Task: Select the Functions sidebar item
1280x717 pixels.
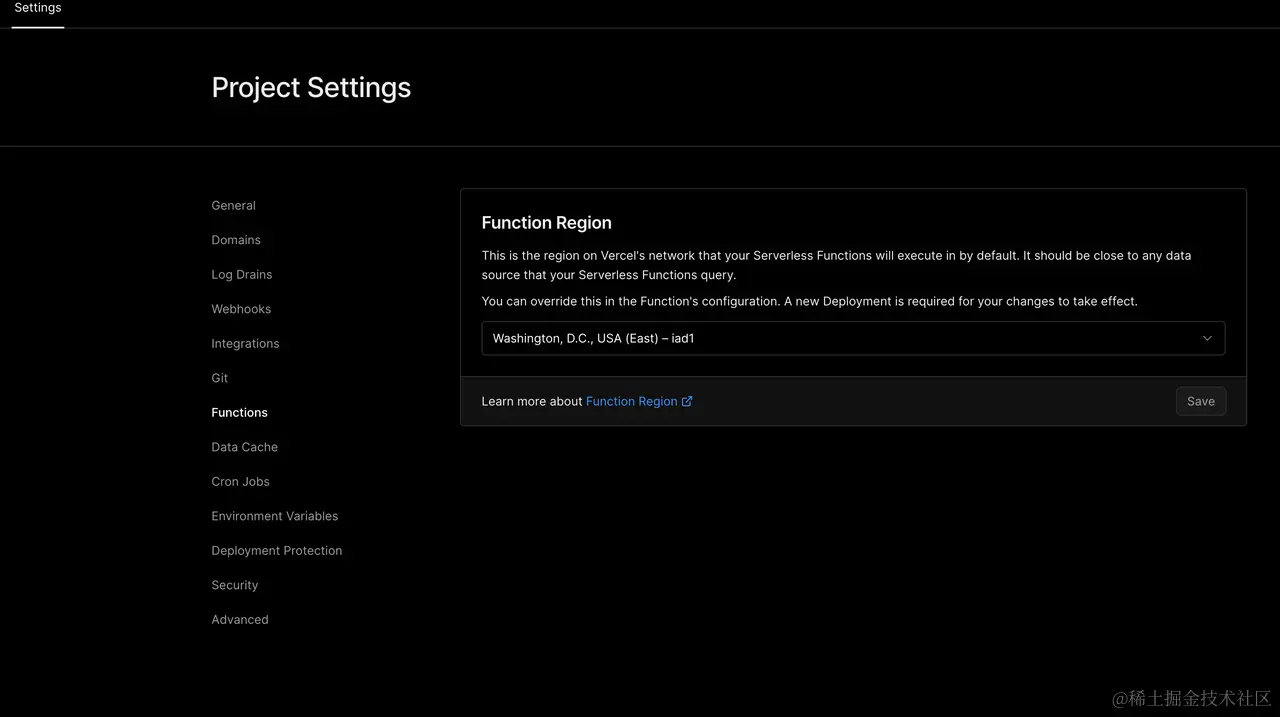Action: click(239, 413)
